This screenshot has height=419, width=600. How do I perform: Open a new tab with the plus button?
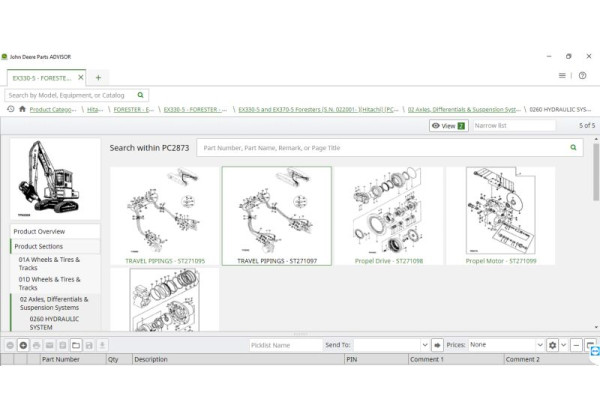pyautogui.click(x=98, y=77)
